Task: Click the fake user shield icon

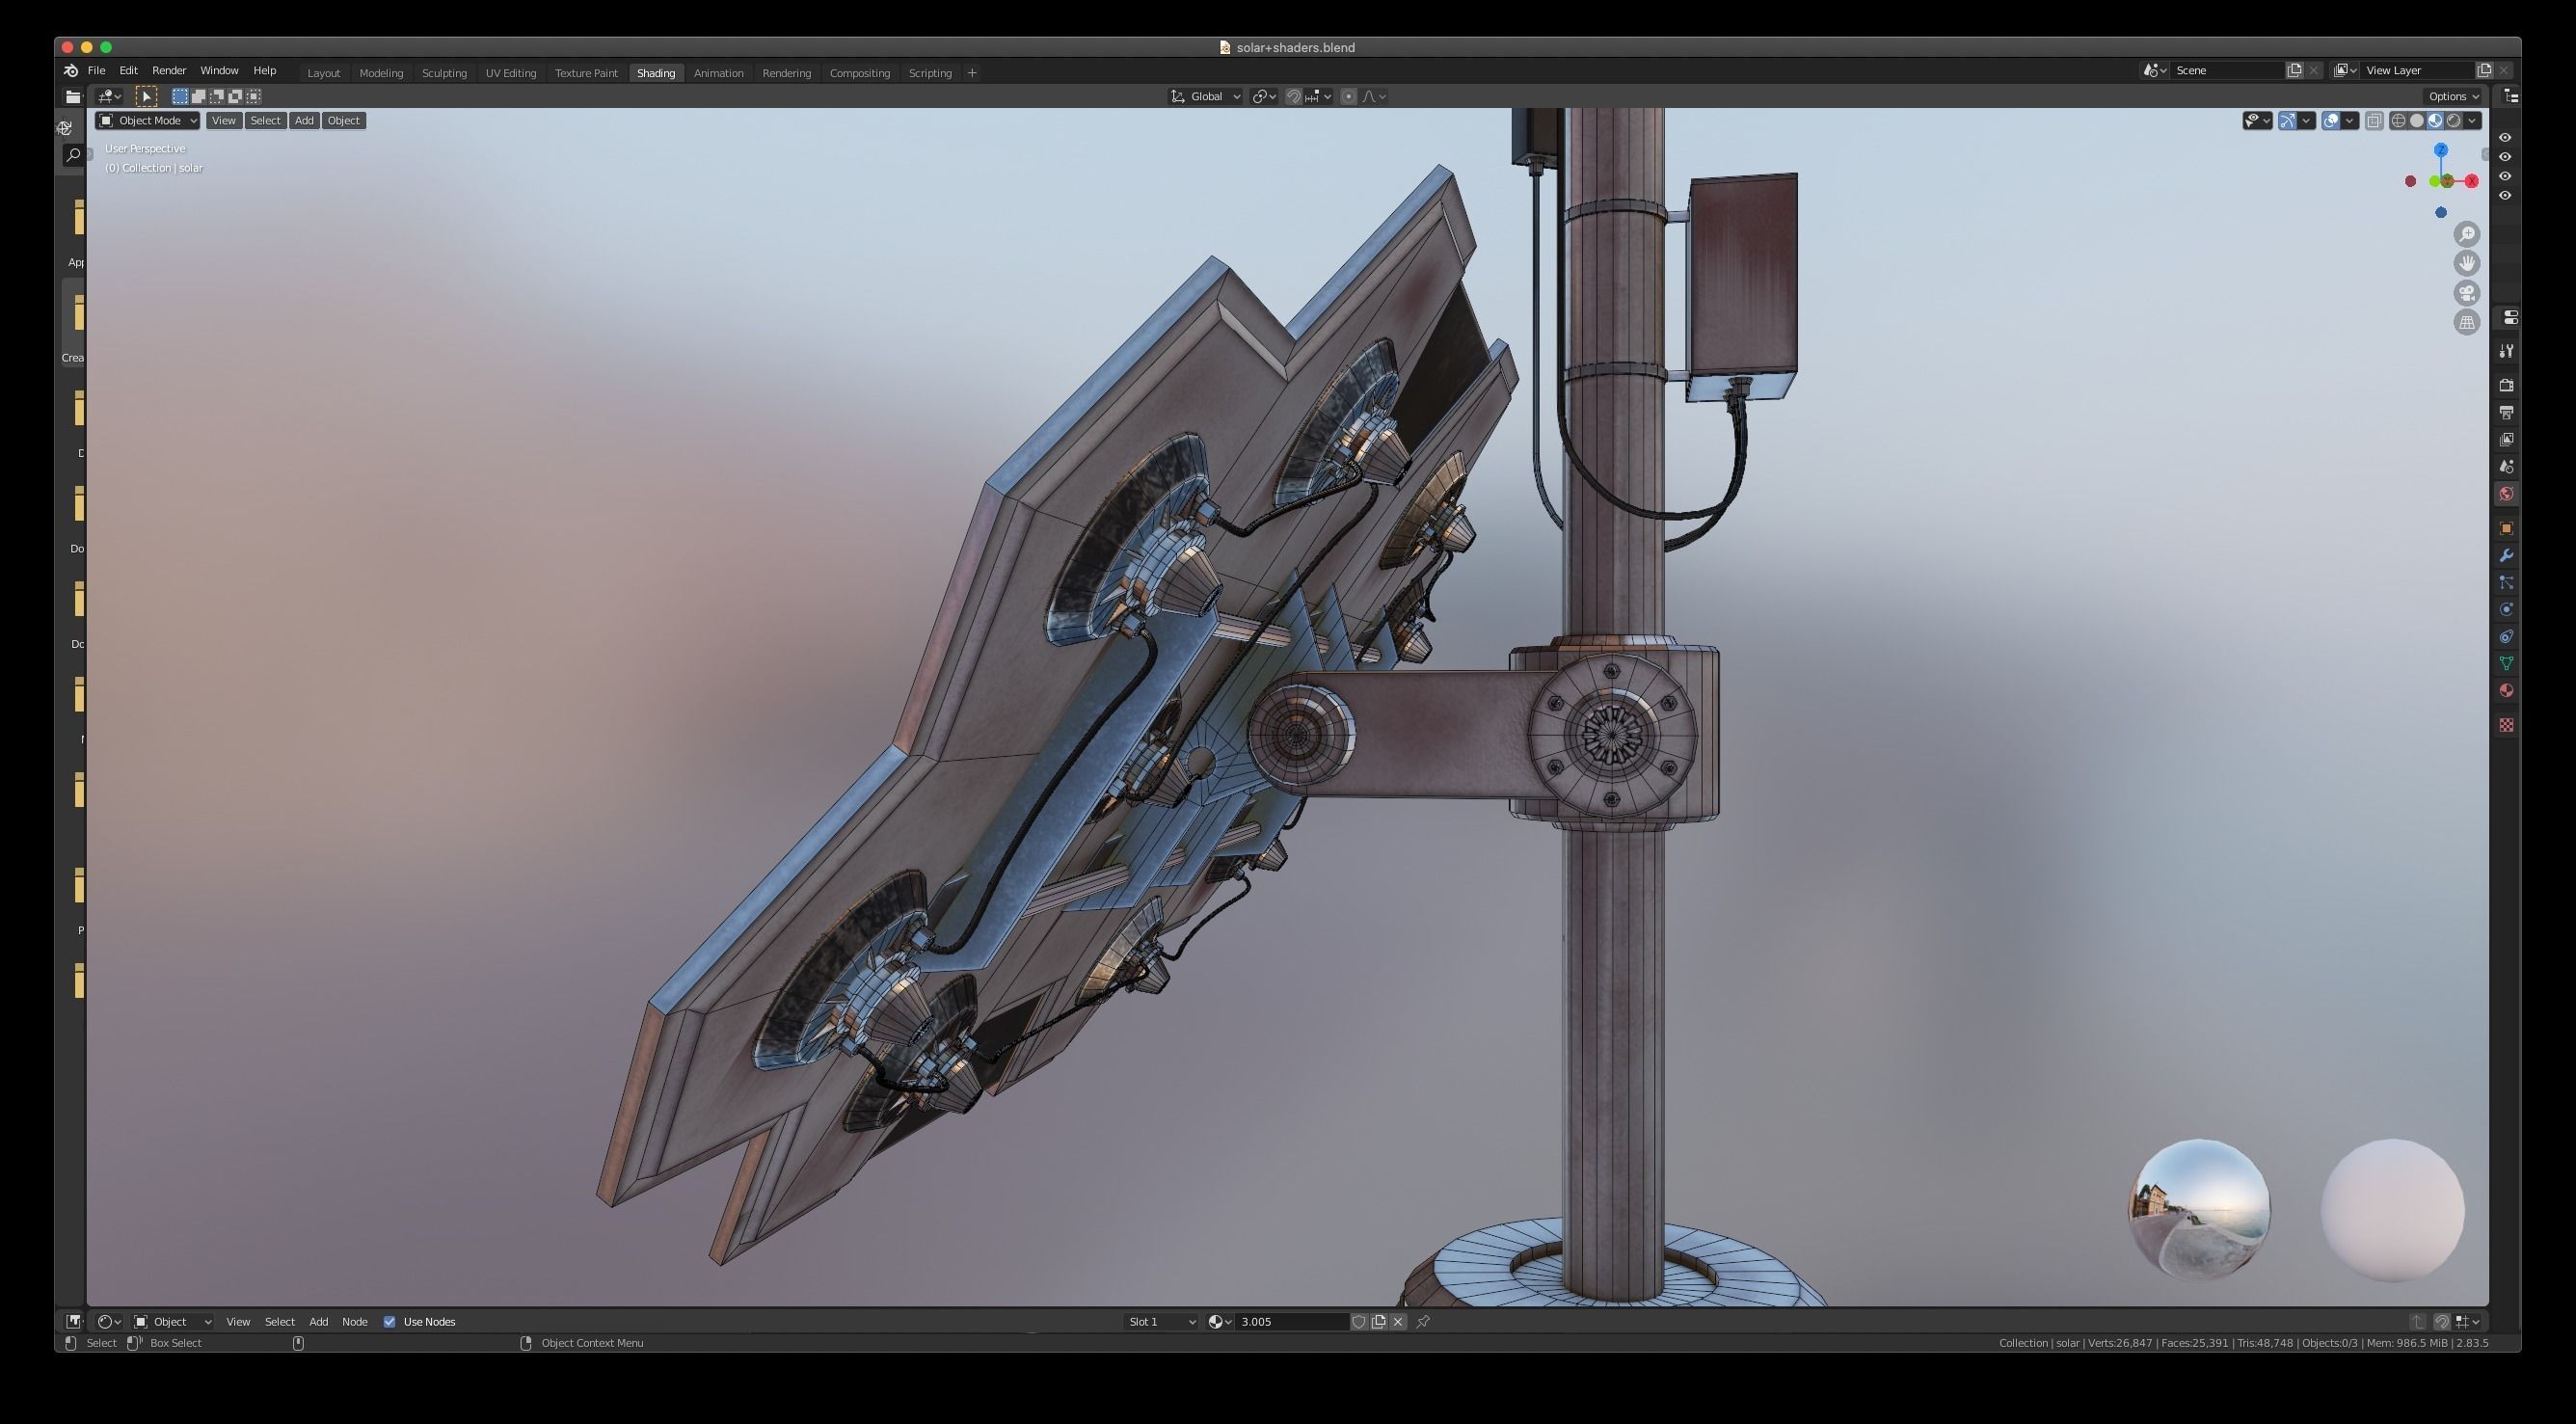Action: (x=1359, y=1322)
